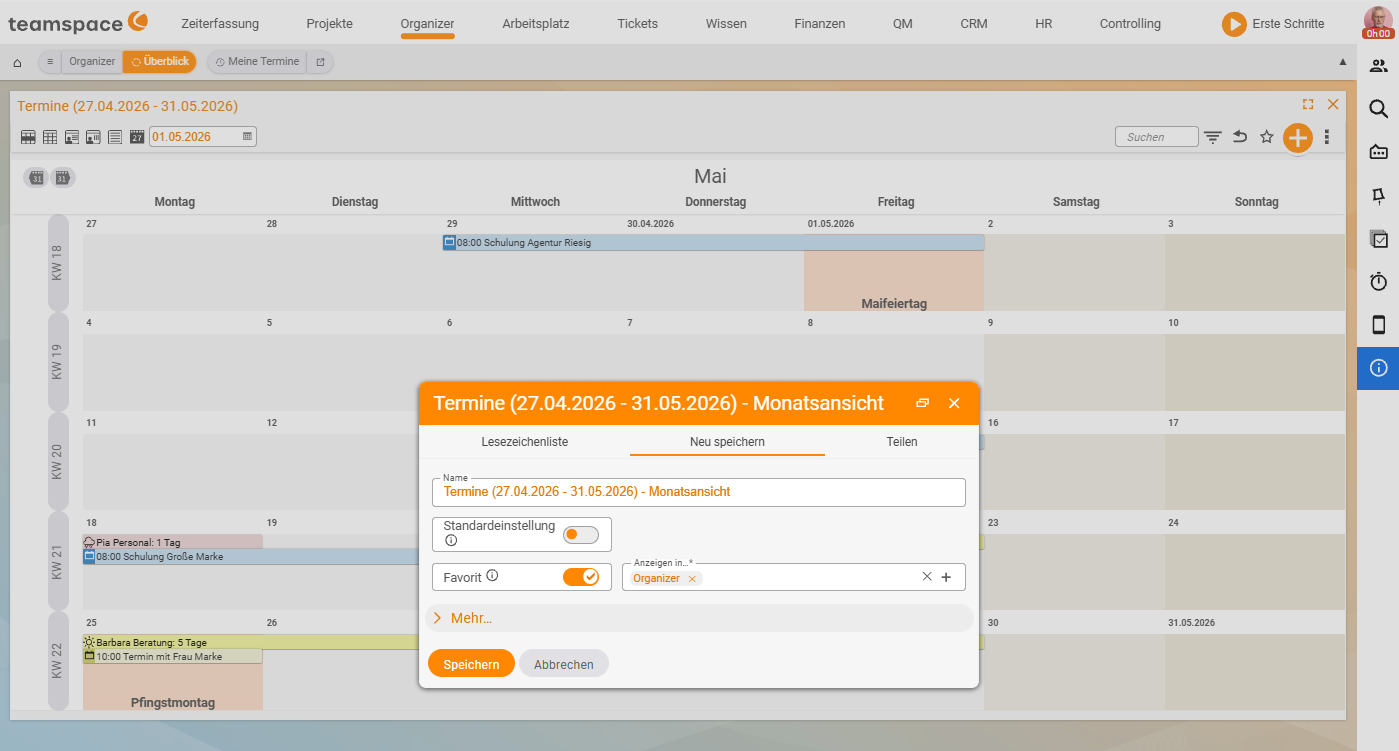Go to next month with right 31 icon
The width and height of the screenshot is (1399, 751).
point(62,178)
